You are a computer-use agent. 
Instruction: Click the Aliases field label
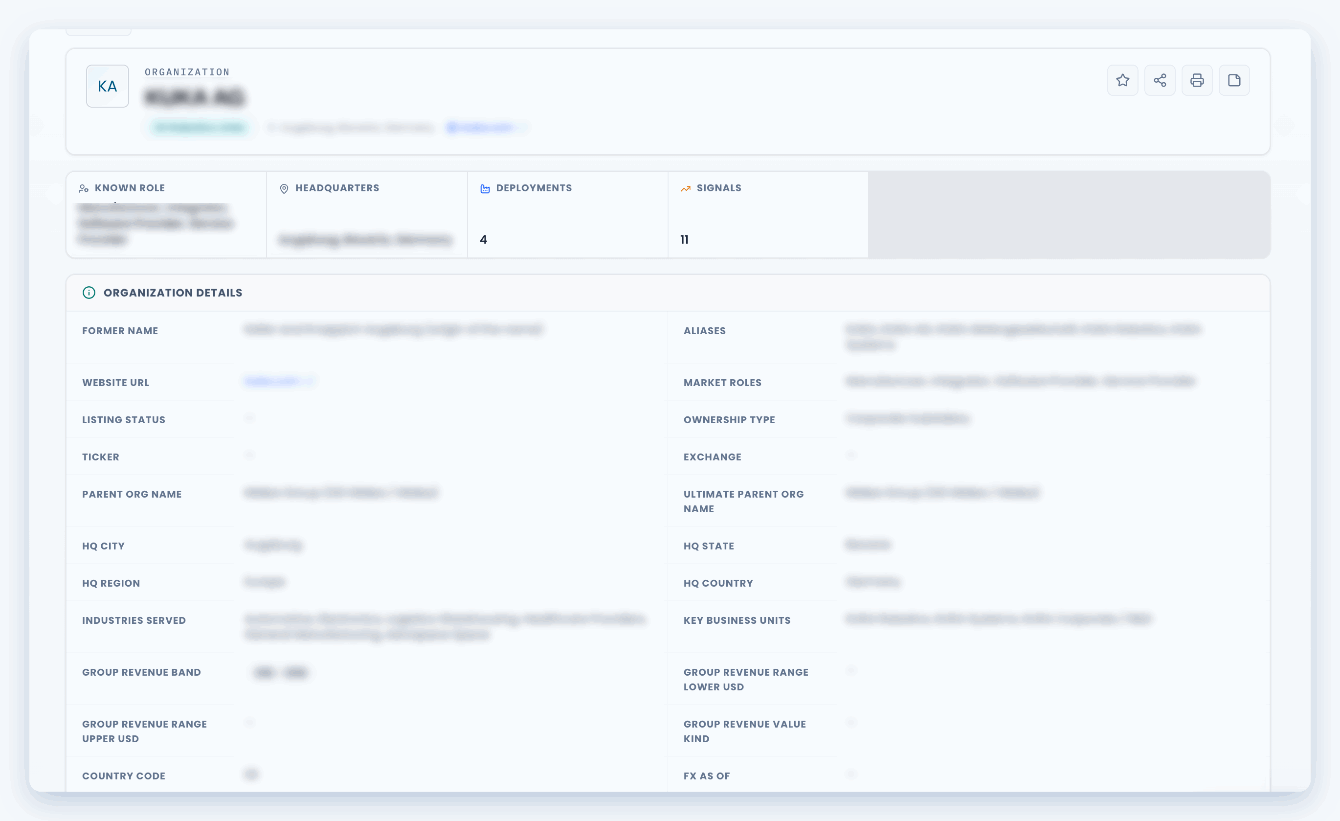(705, 331)
